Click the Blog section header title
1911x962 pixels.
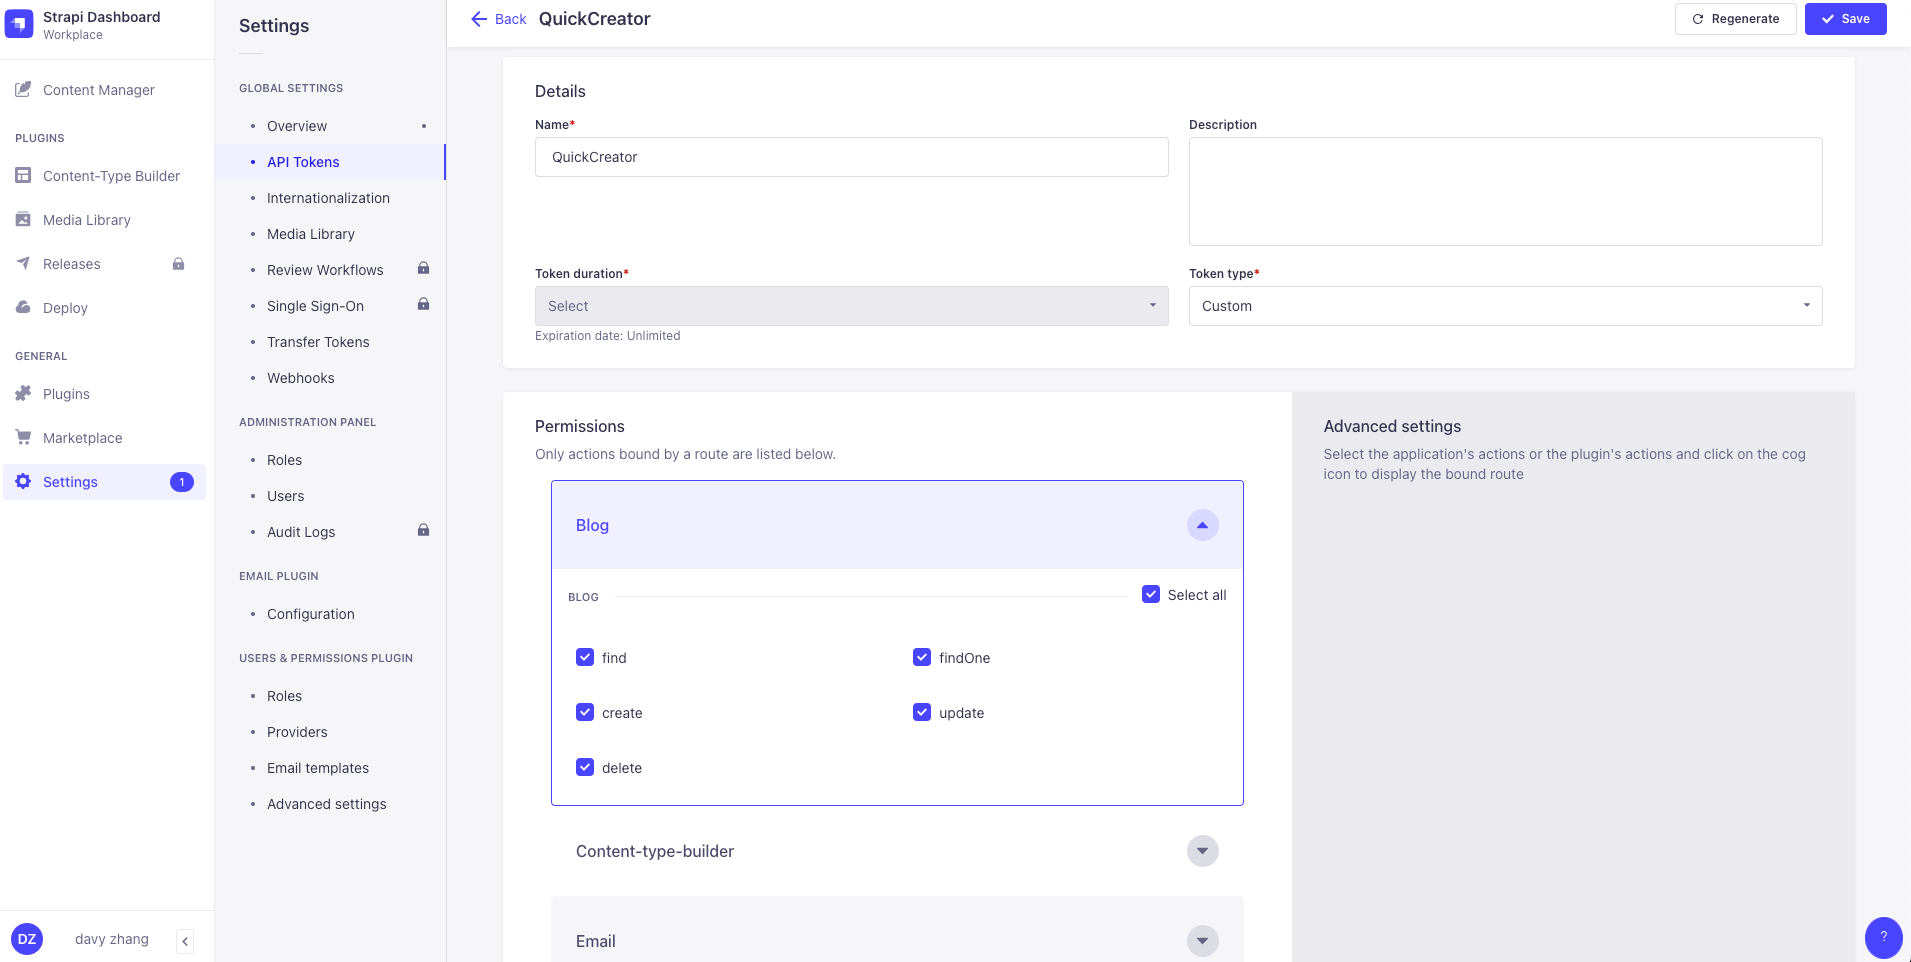pyautogui.click(x=592, y=525)
